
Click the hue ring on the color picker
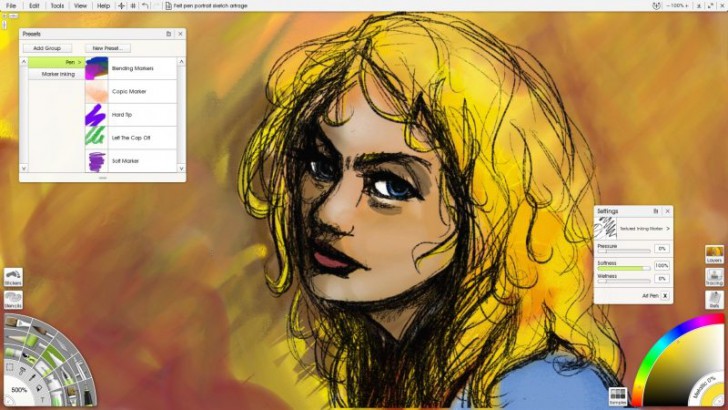click(657, 347)
